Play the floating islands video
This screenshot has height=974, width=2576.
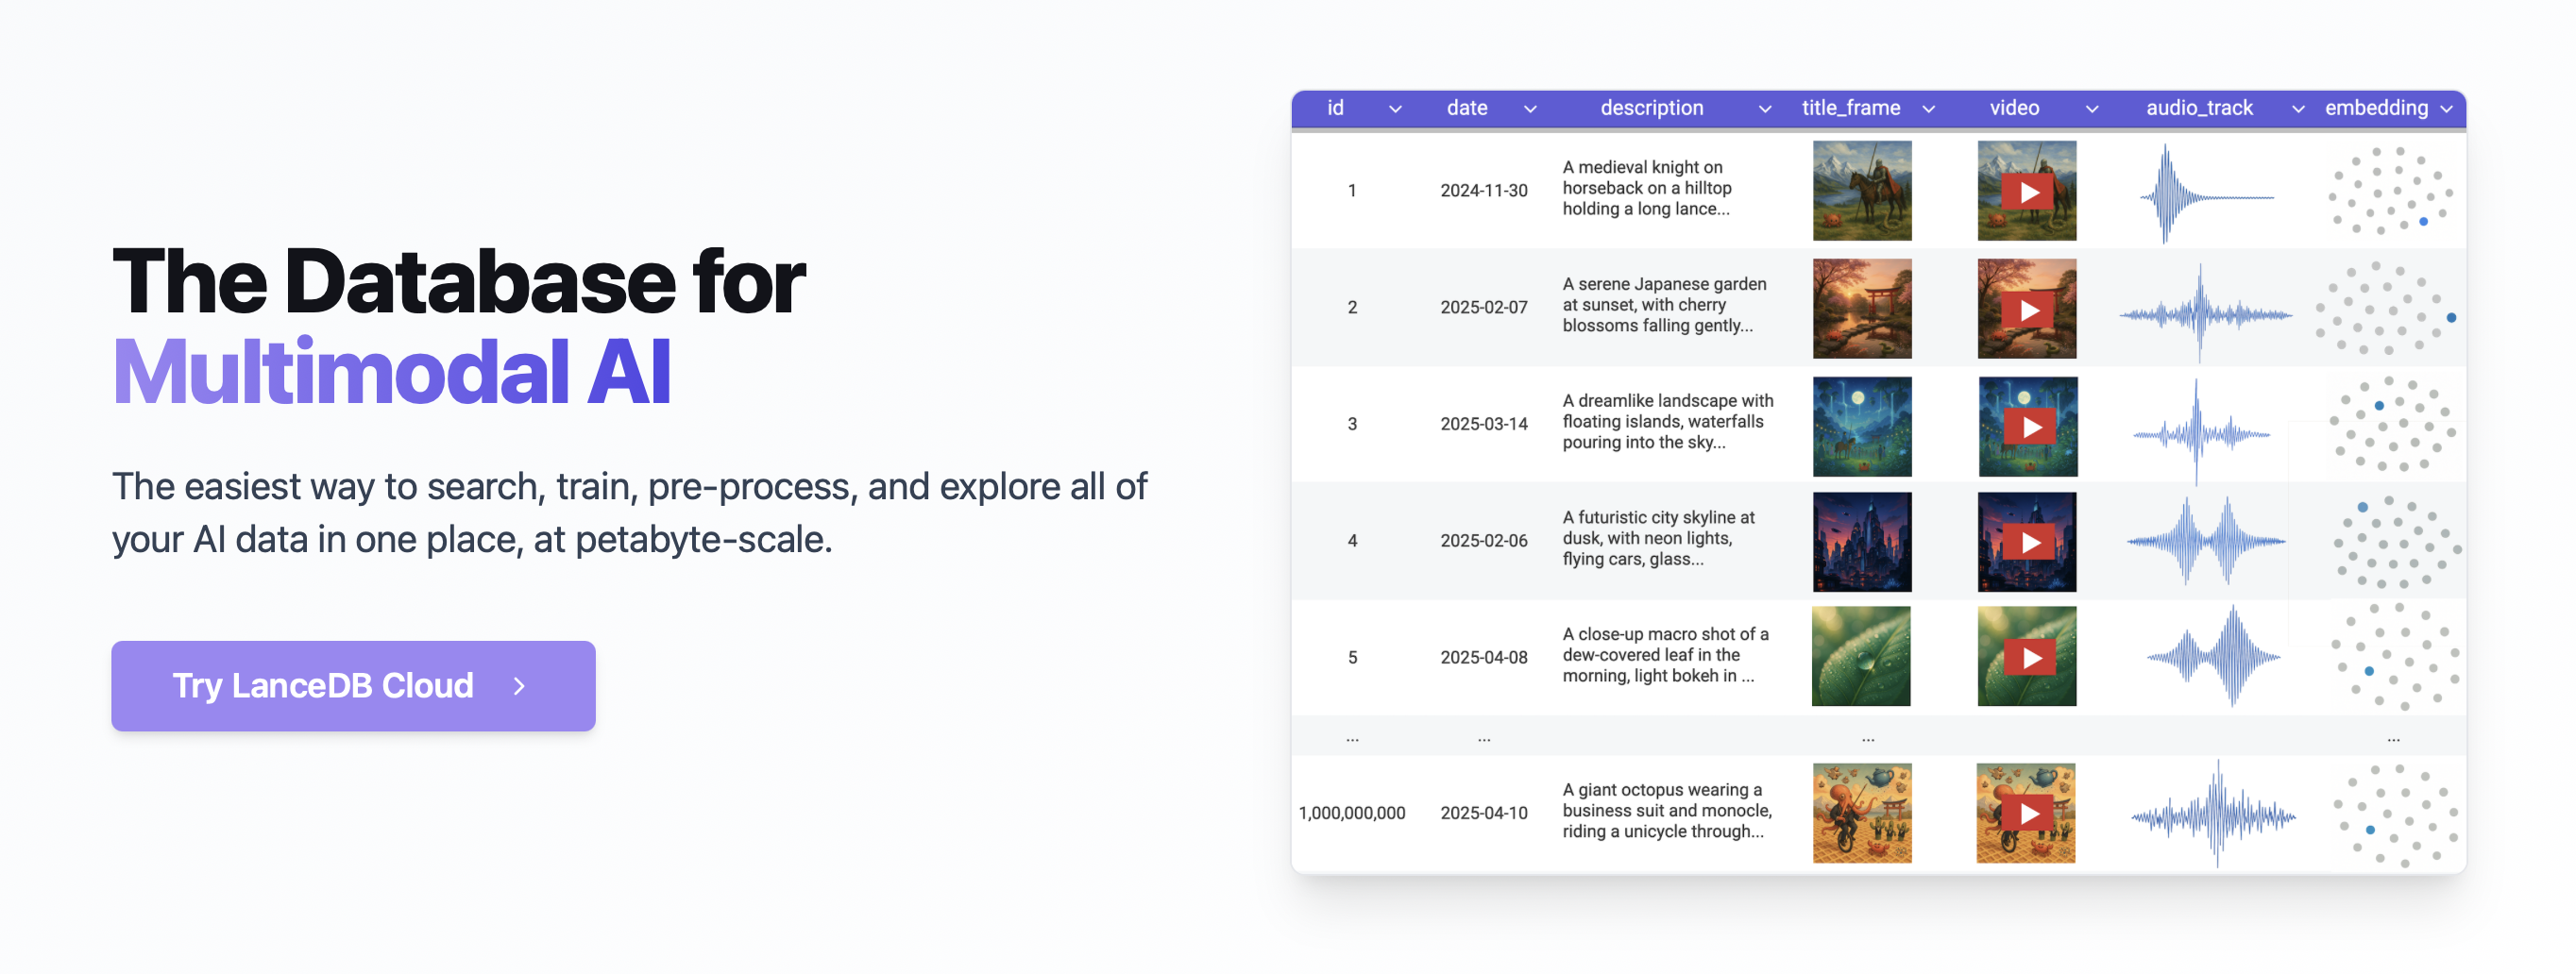pos(2030,427)
